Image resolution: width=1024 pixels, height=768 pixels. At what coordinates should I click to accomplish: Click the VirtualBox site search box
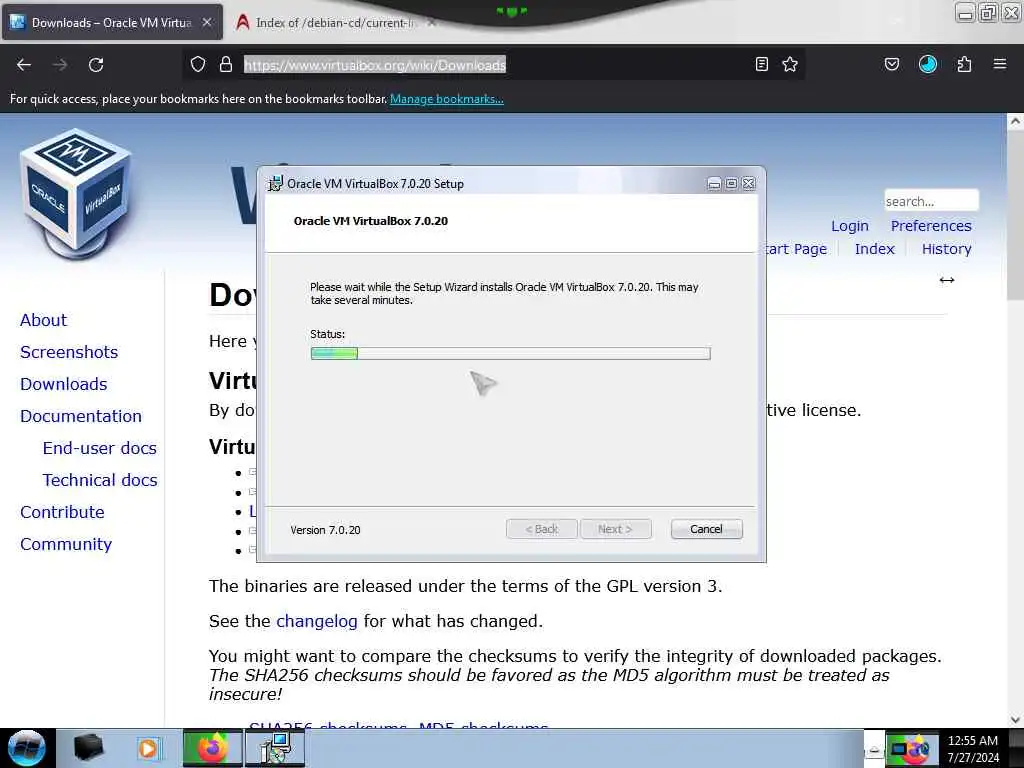click(931, 201)
